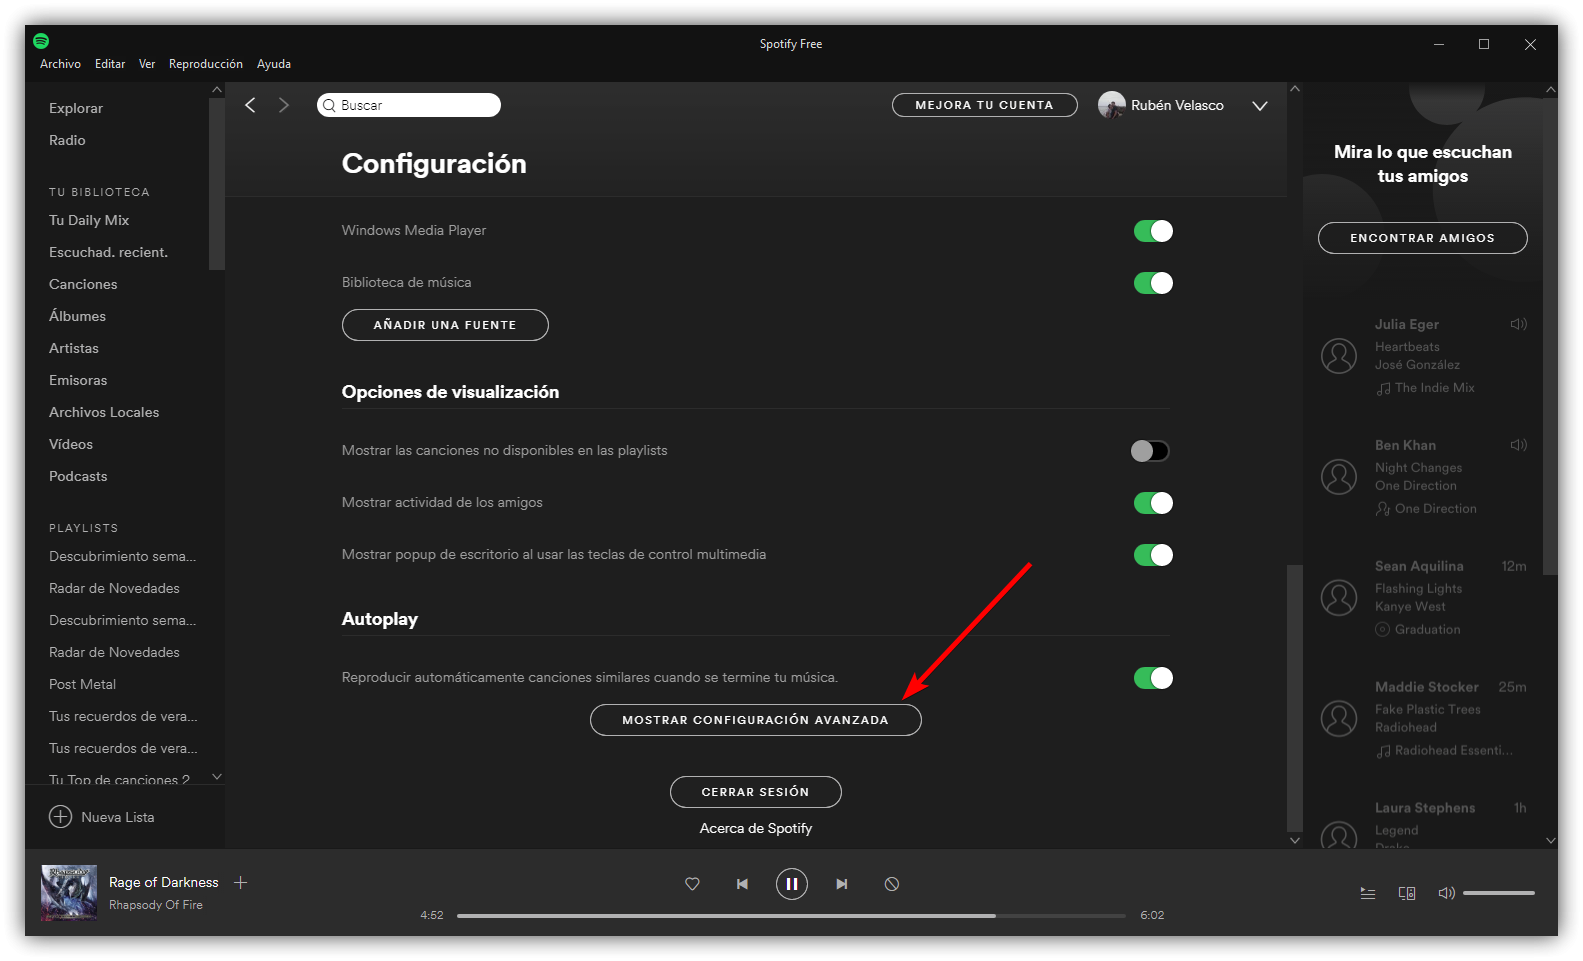Go to Explorar in the sidebar
Screen dimensions: 1583x961
point(76,108)
